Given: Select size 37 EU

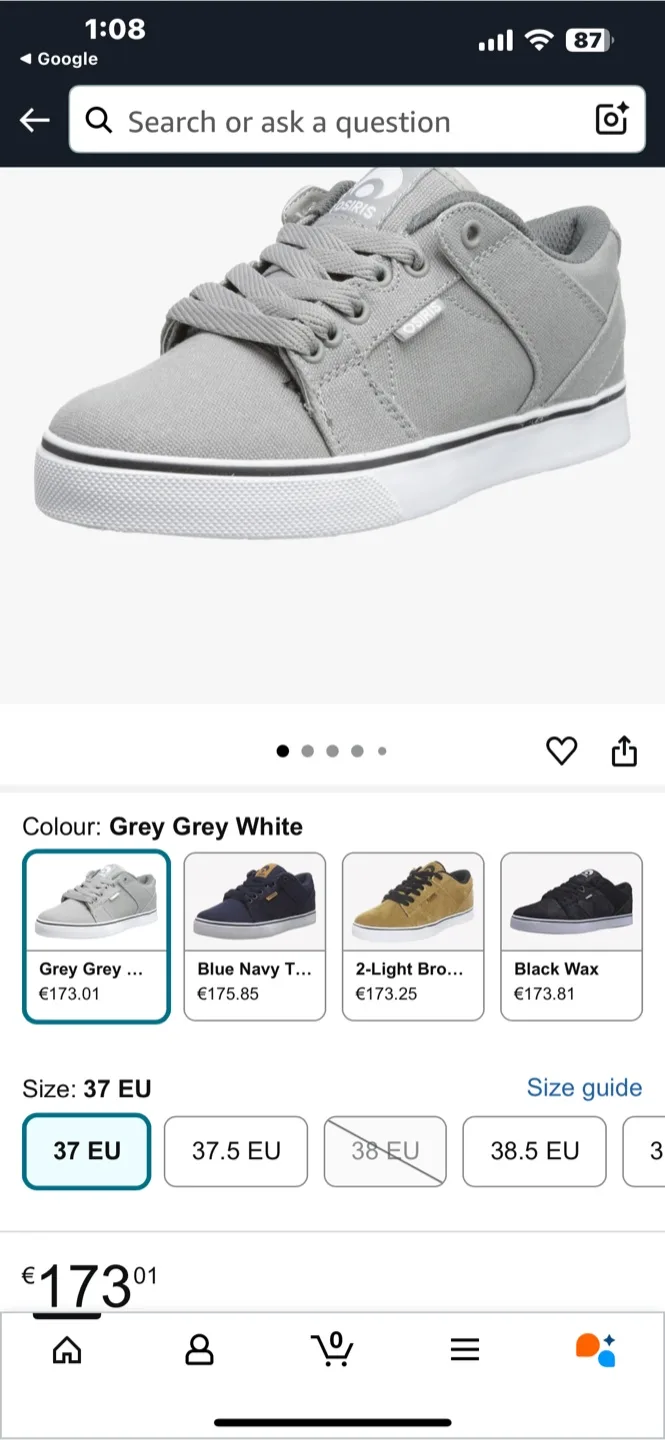Looking at the screenshot, I should (x=87, y=1151).
